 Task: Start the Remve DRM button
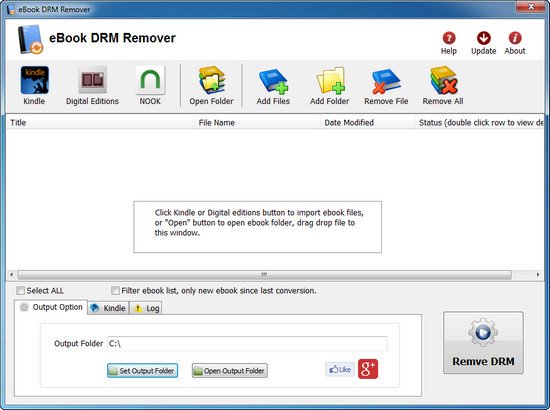click(x=483, y=343)
